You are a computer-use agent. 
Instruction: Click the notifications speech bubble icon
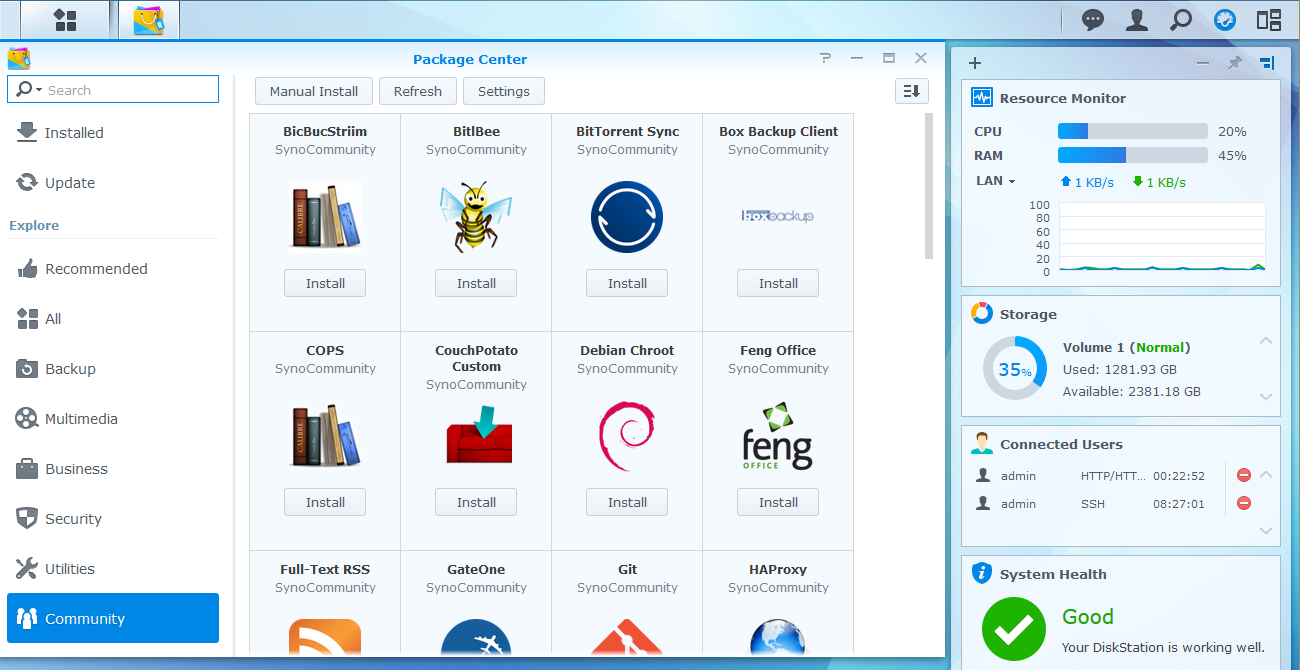pyautogui.click(x=1093, y=20)
